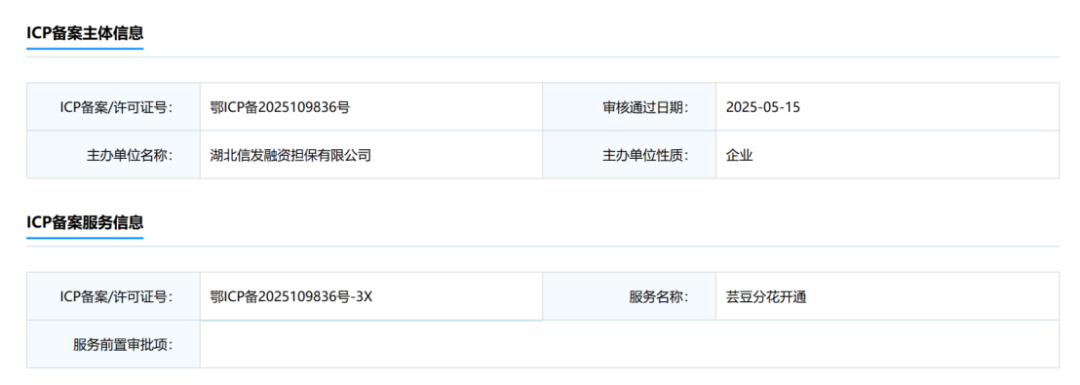Image resolution: width=1080 pixels, height=385 pixels.
Task: Click the divider line right of ICP备案服务信息
Action: [x=601, y=246]
